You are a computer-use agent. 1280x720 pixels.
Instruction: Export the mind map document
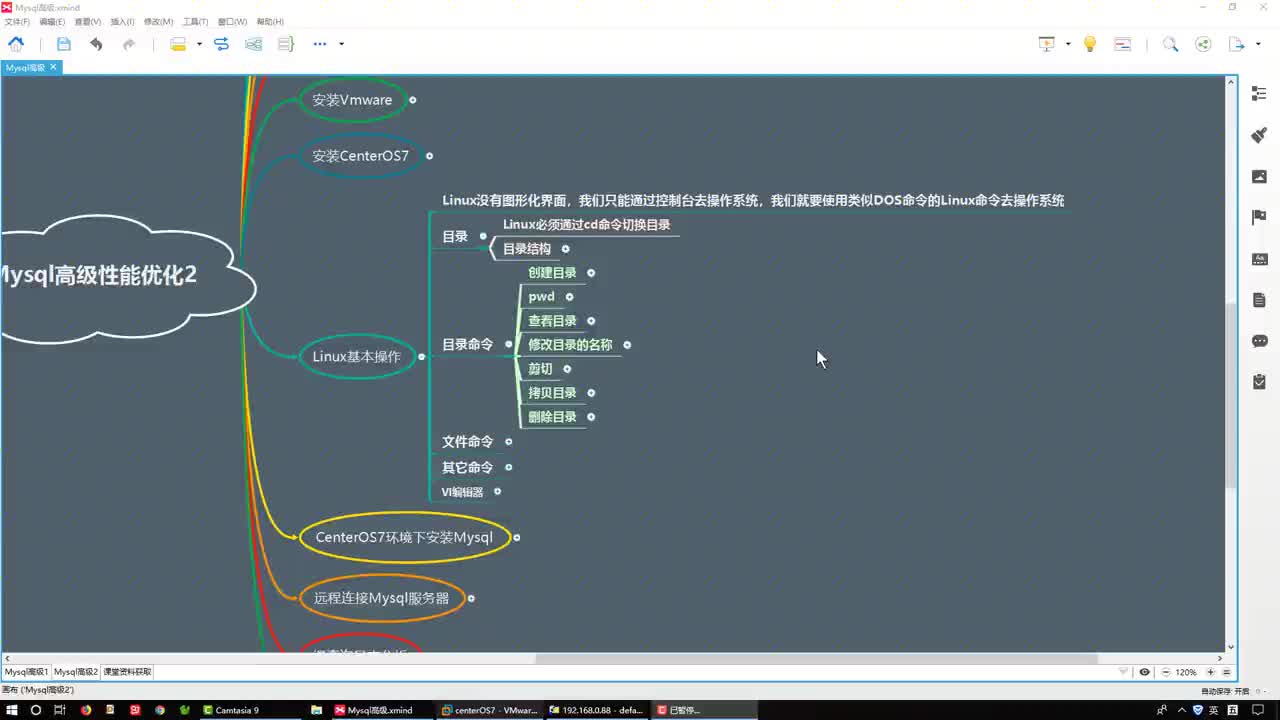click(1237, 44)
